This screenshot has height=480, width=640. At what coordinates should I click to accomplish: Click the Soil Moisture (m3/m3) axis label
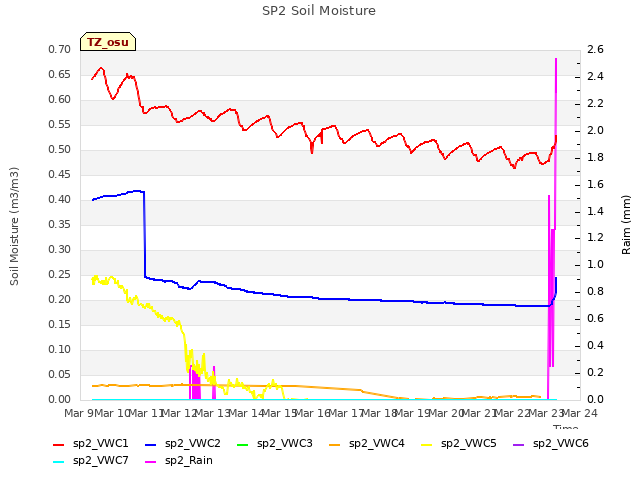(14, 226)
